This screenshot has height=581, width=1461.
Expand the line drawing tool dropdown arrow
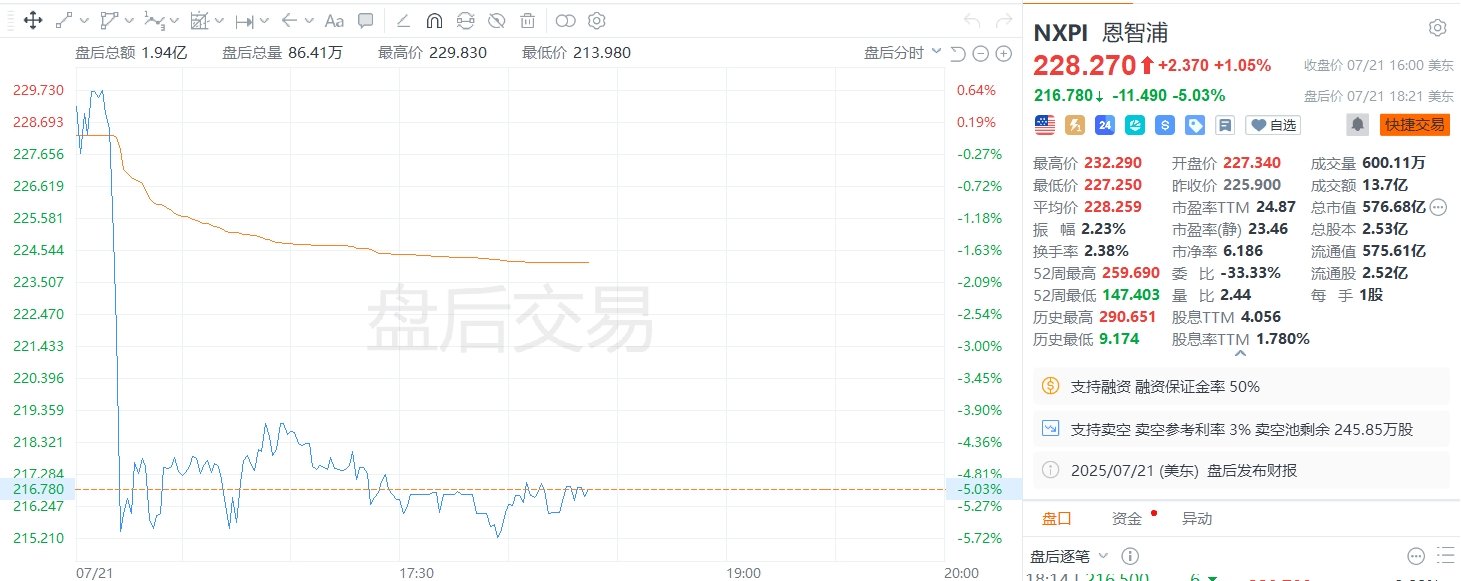pos(83,20)
